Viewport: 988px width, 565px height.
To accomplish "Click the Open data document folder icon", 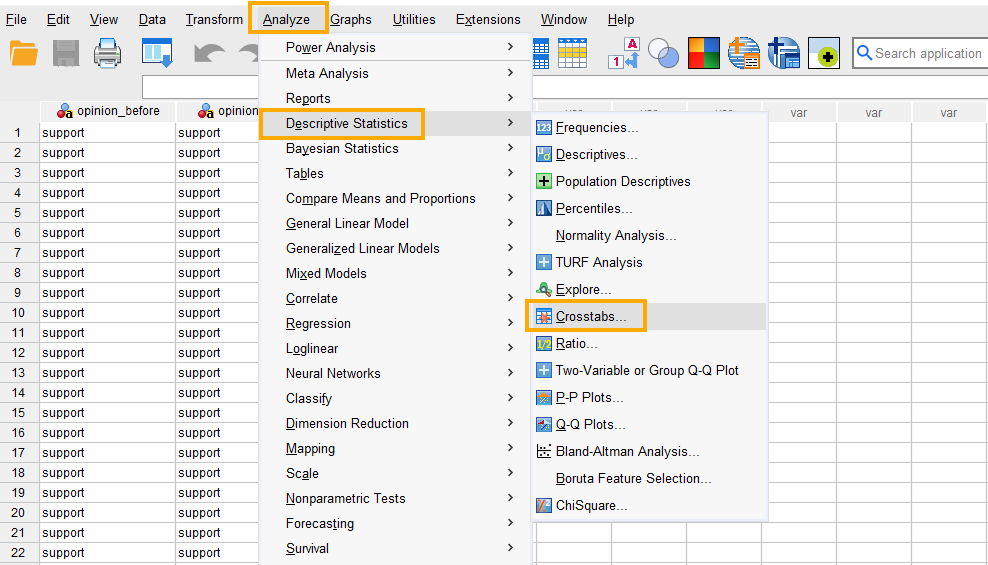I will [x=24, y=53].
